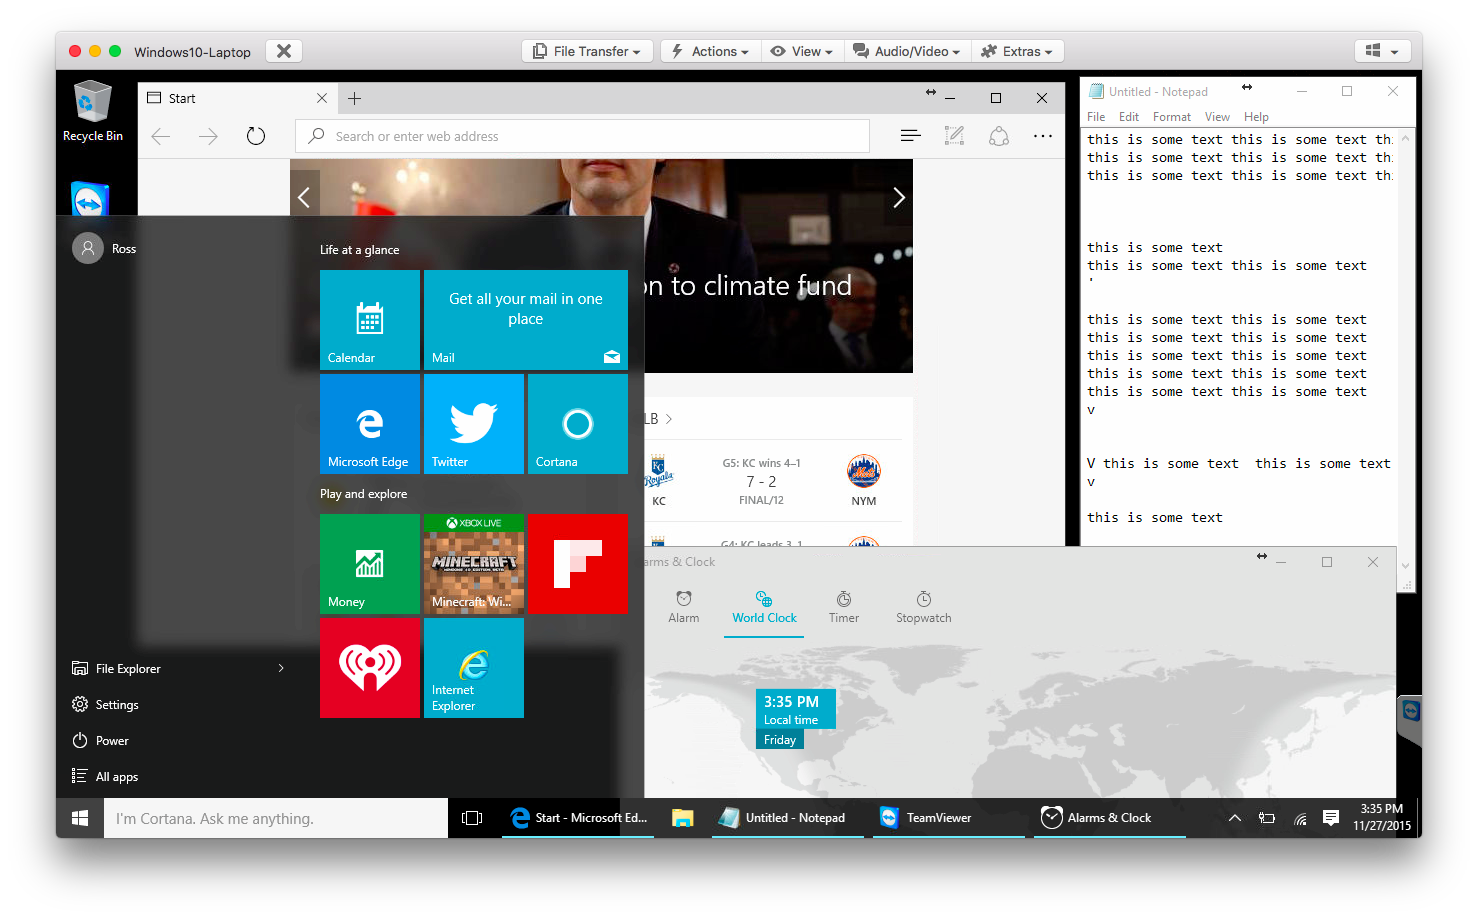Image resolution: width=1478 pixels, height=918 pixels.
Task: Open the Calendar tile
Action: [x=369, y=320]
